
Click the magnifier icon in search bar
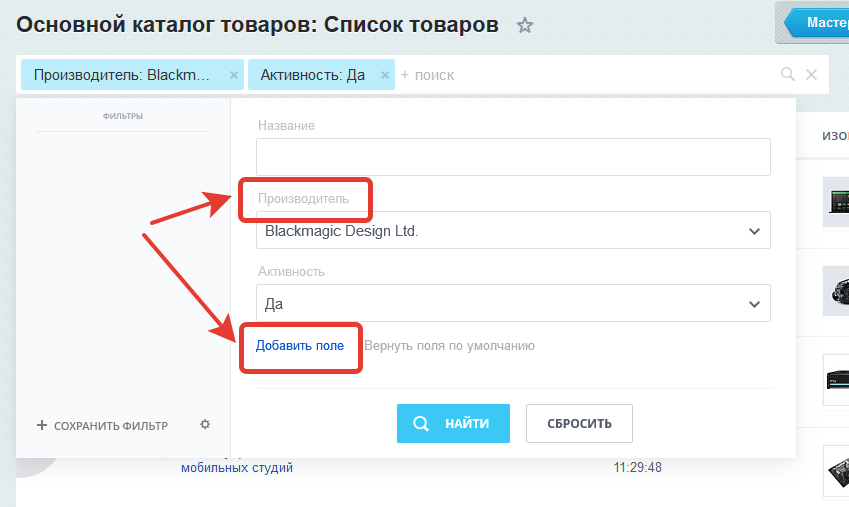pos(788,75)
